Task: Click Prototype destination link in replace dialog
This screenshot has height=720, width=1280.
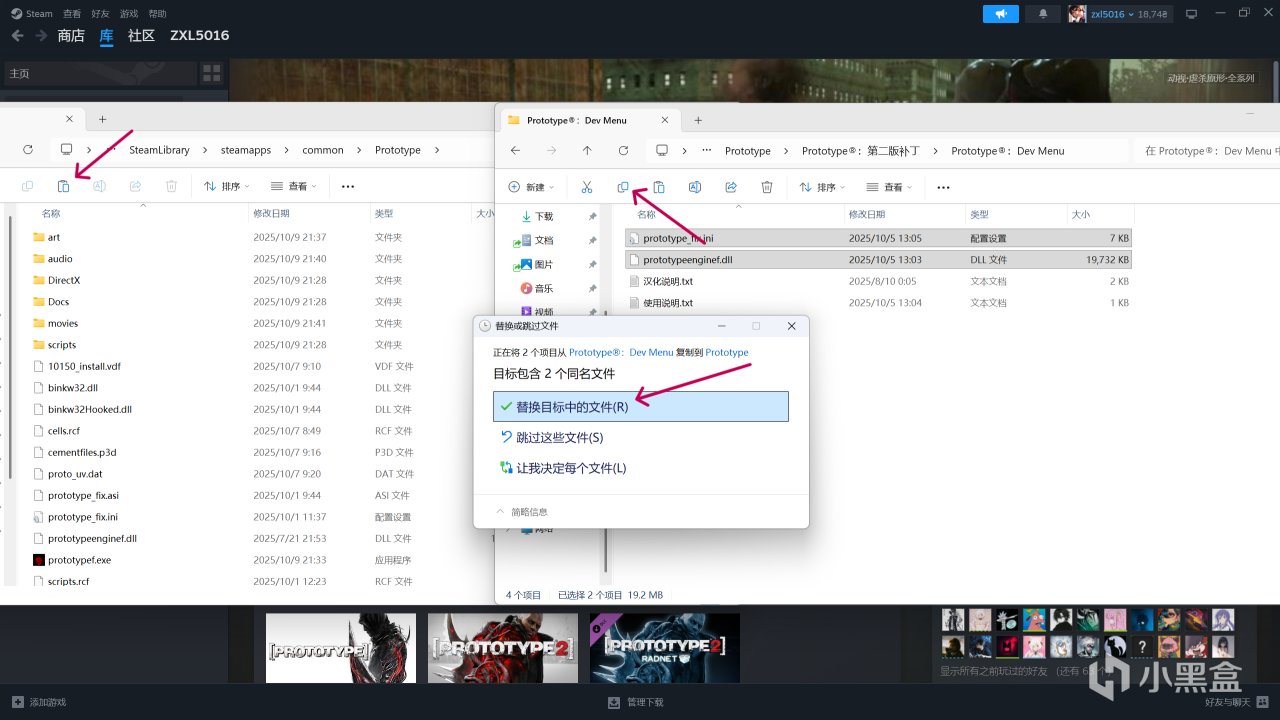Action: click(x=727, y=352)
